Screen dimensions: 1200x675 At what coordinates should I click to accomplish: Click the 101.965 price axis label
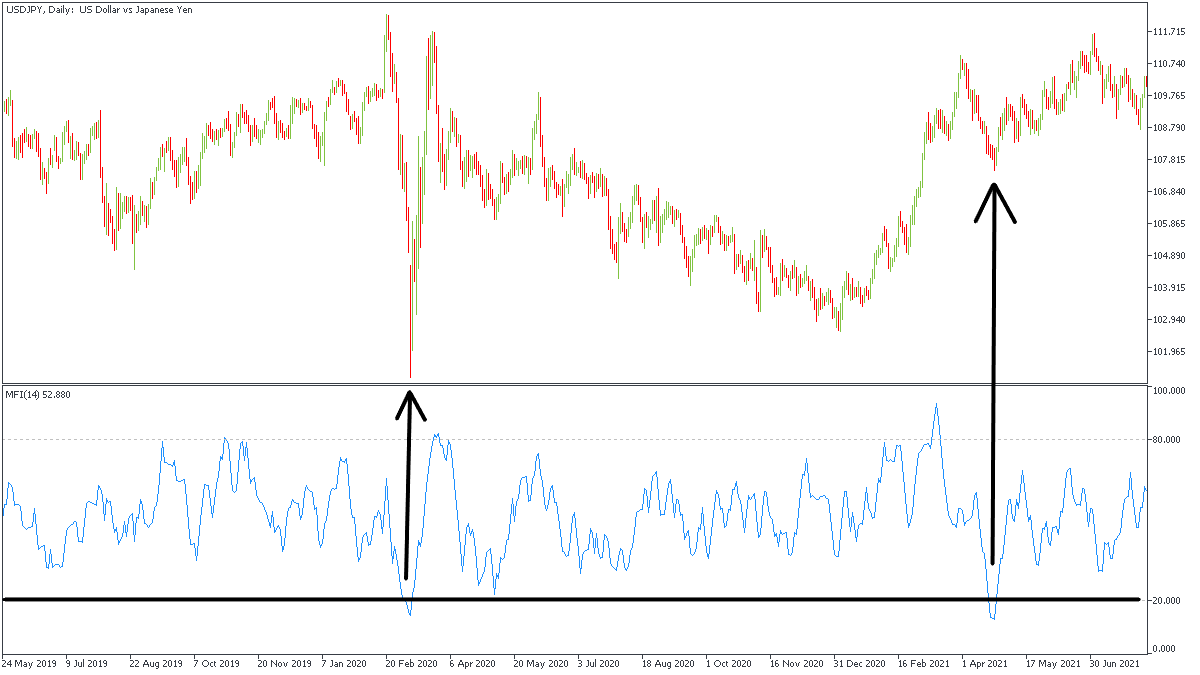(x=1169, y=352)
